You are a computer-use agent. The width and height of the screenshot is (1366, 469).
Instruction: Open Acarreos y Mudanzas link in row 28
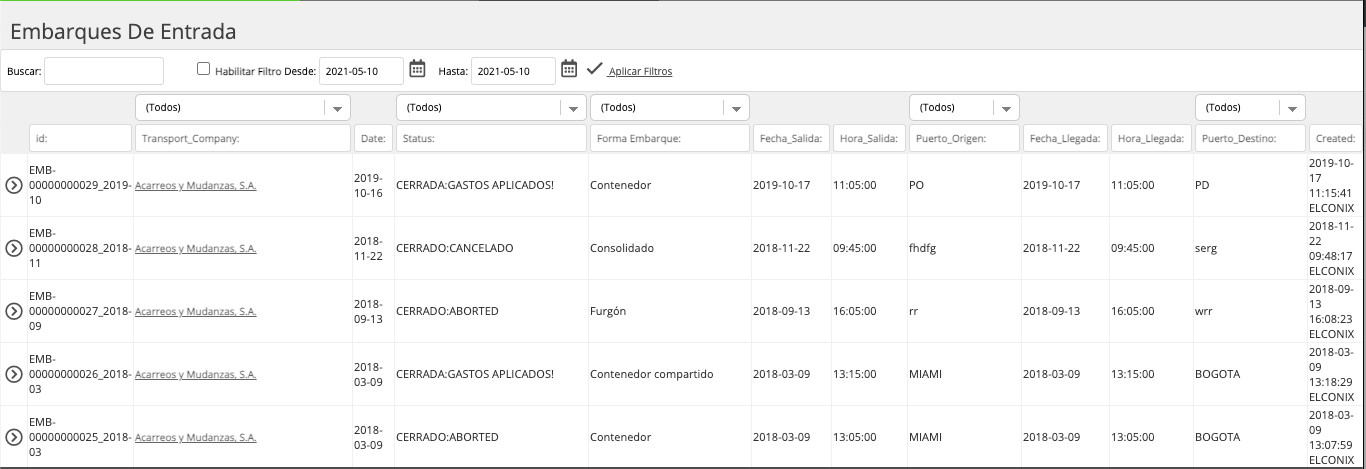[196, 248]
